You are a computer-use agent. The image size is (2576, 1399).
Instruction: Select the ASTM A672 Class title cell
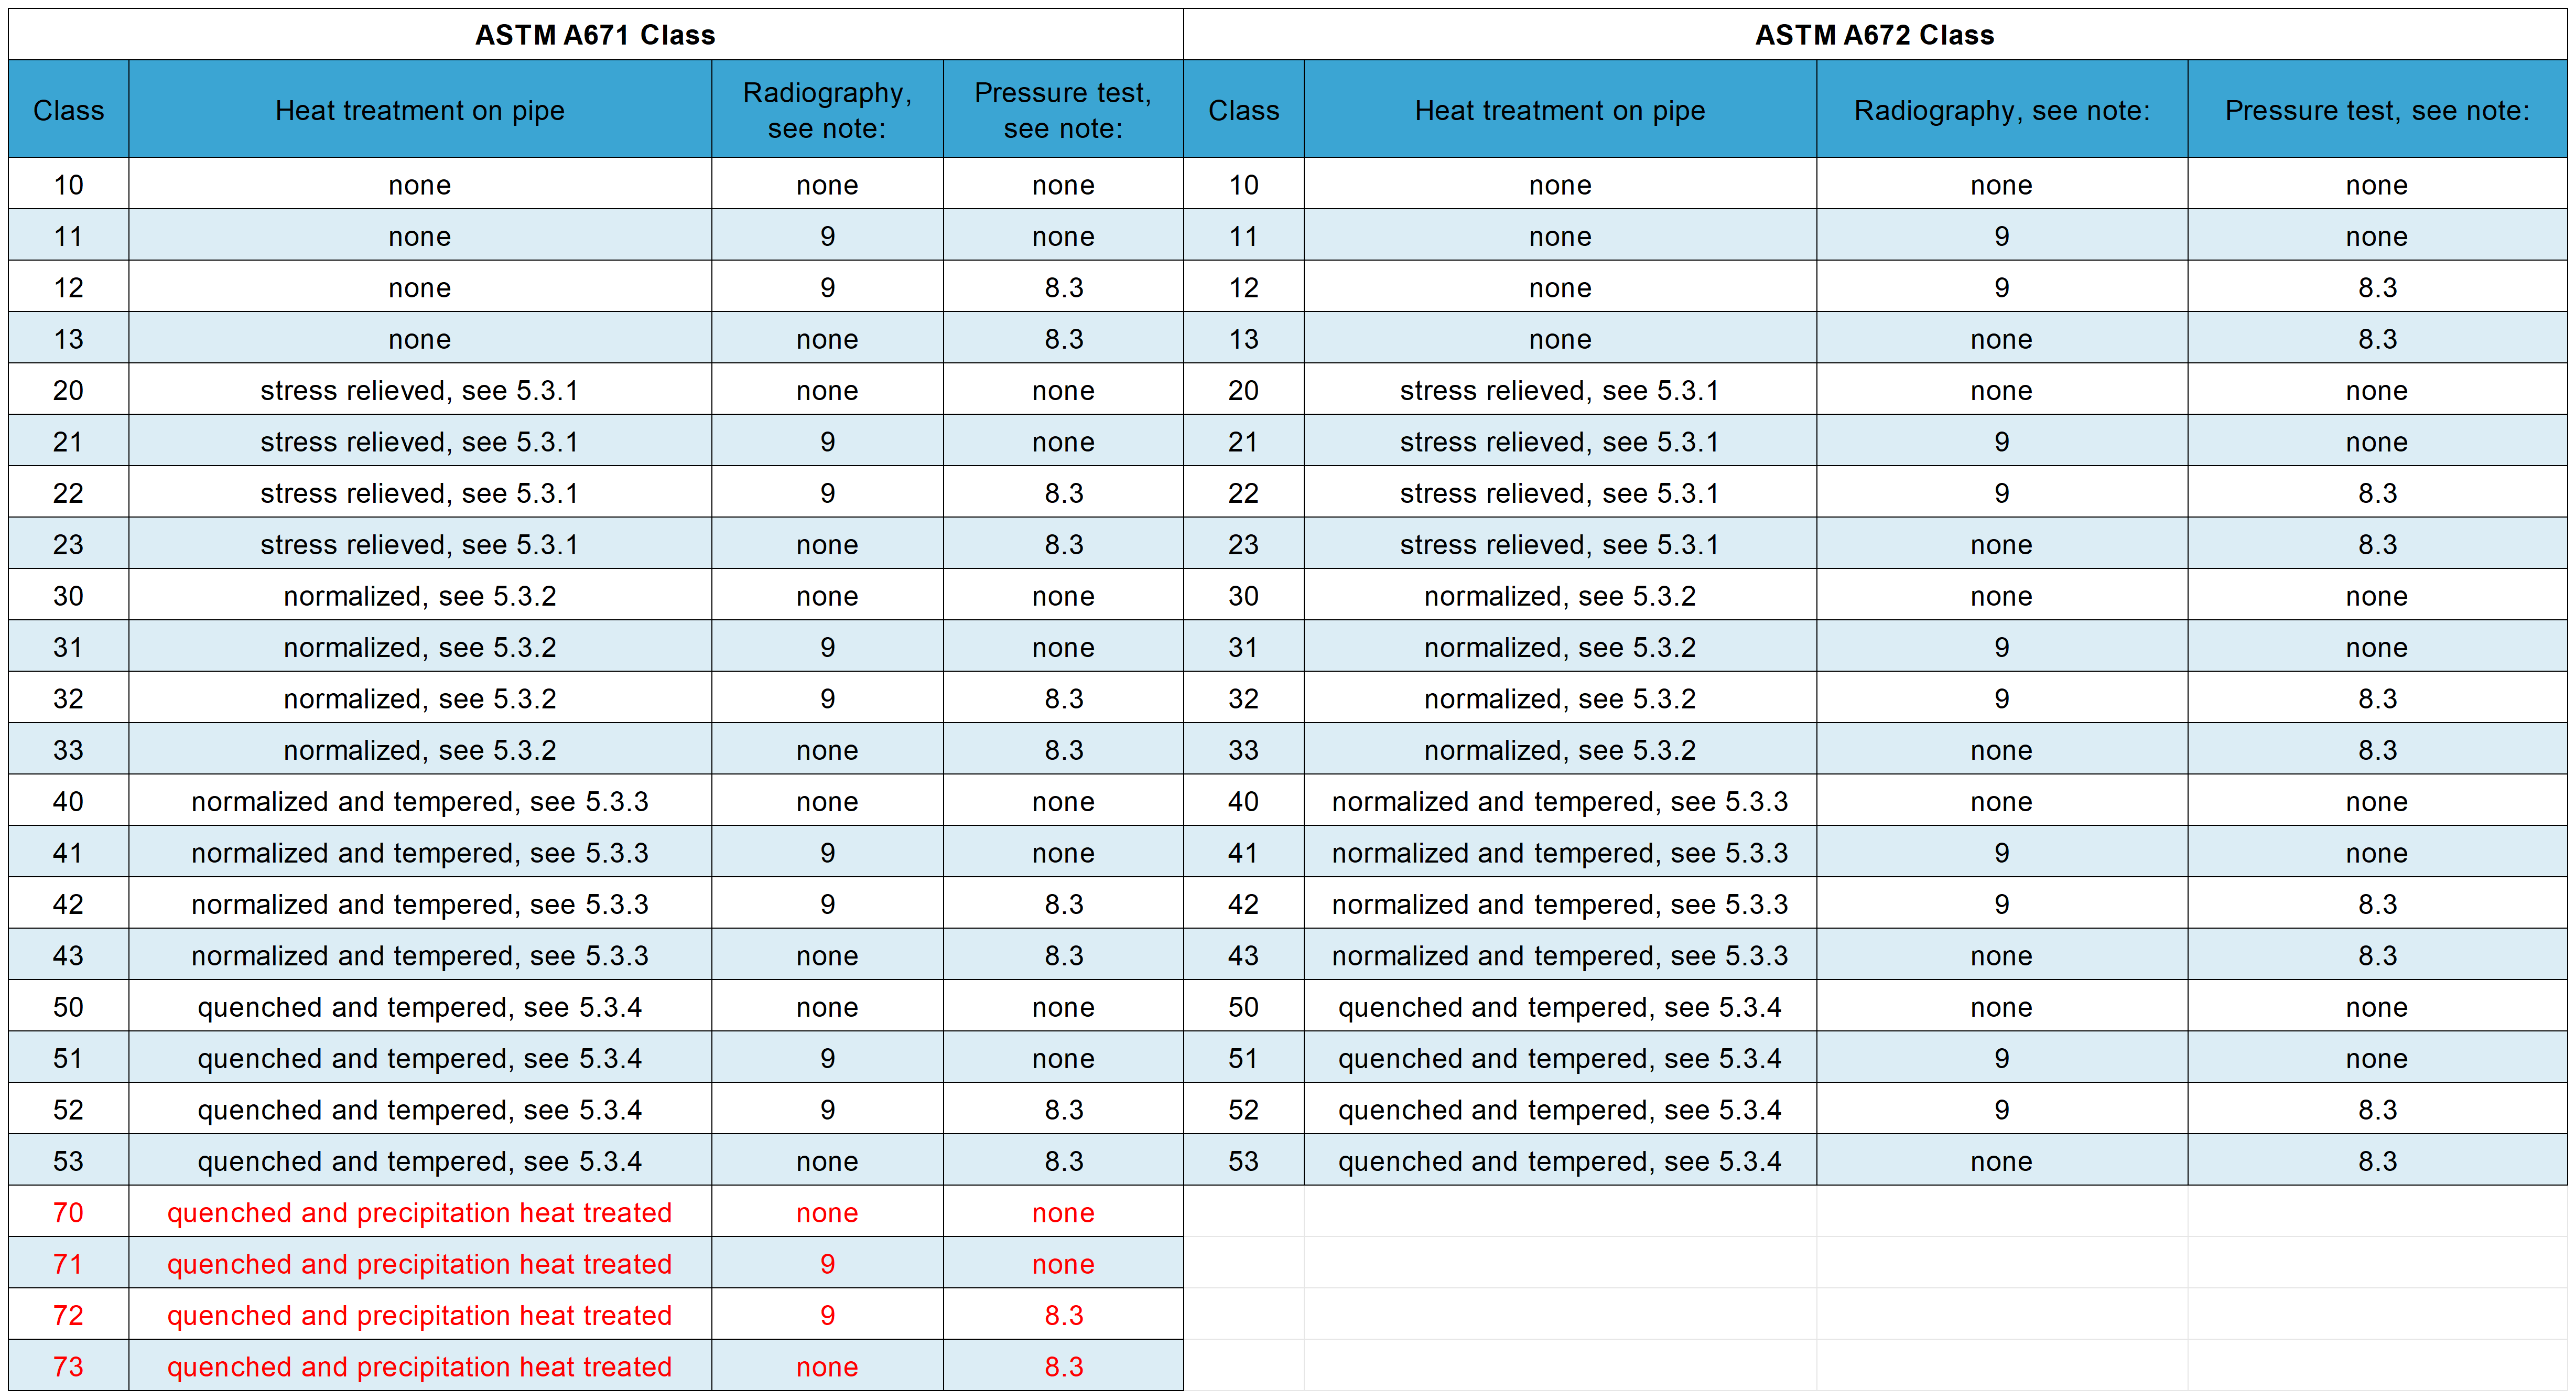(1875, 35)
